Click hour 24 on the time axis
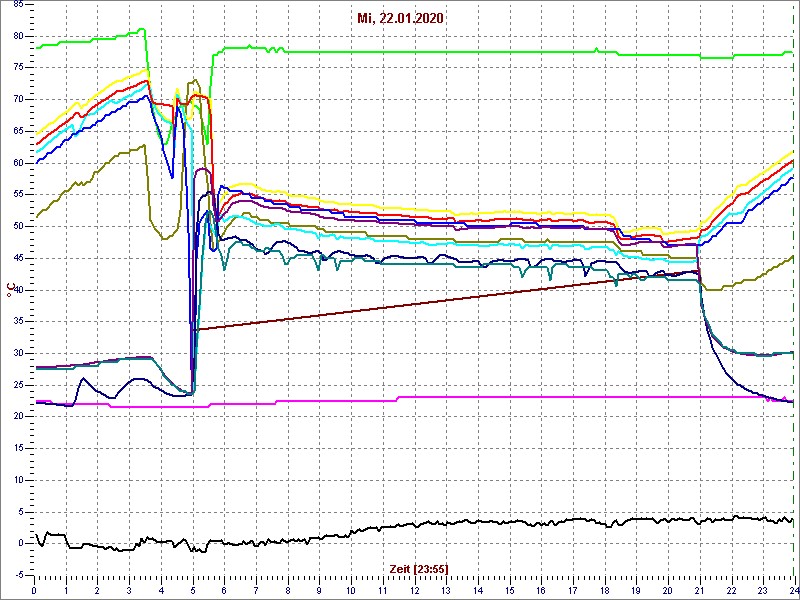This screenshot has height=600, width=800. coord(793,589)
